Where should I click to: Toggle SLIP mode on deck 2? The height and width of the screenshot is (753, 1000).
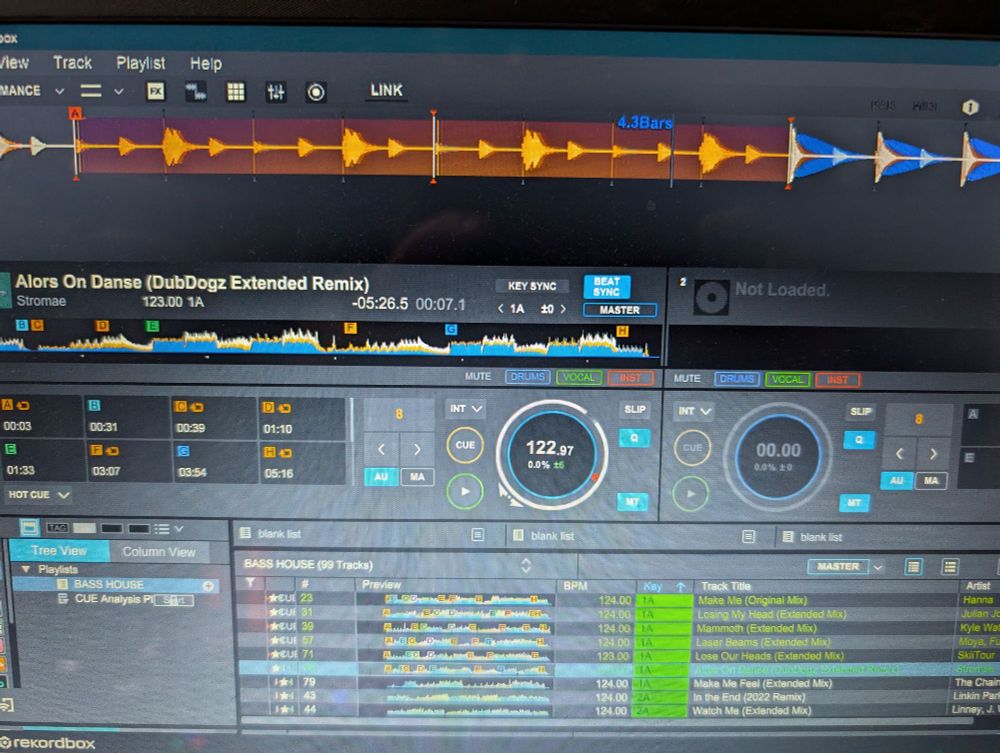tap(860, 412)
